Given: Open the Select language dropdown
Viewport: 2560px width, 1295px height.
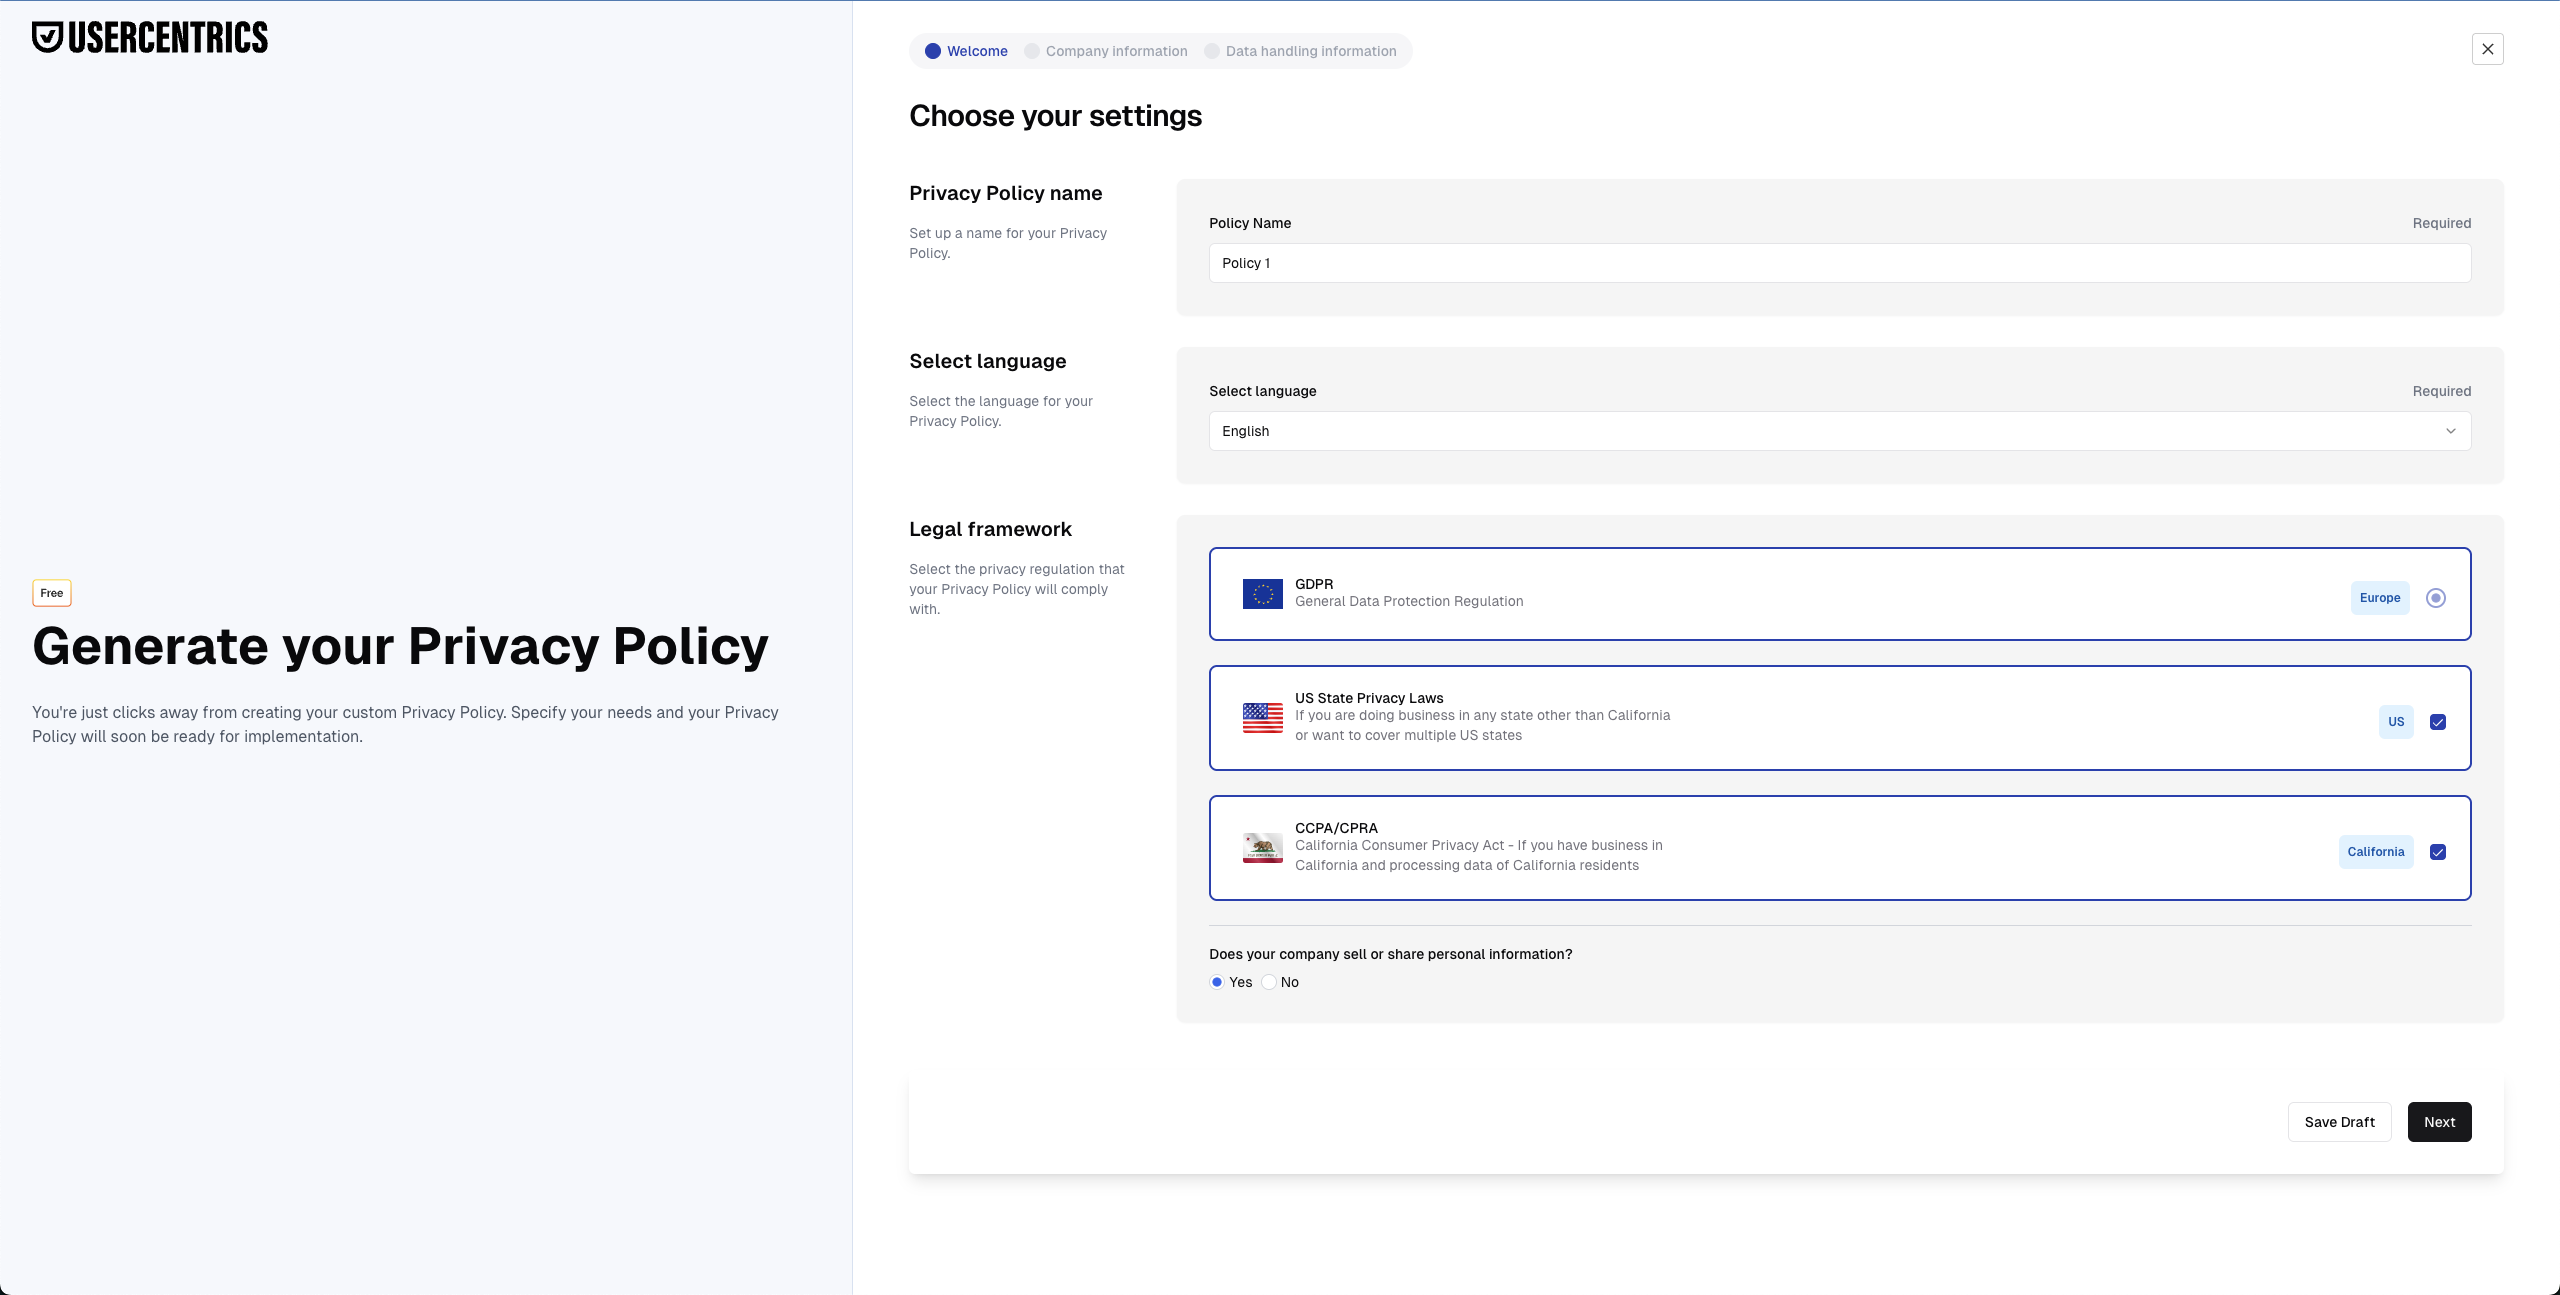Looking at the screenshot, I should click(x=1840, y=431).
